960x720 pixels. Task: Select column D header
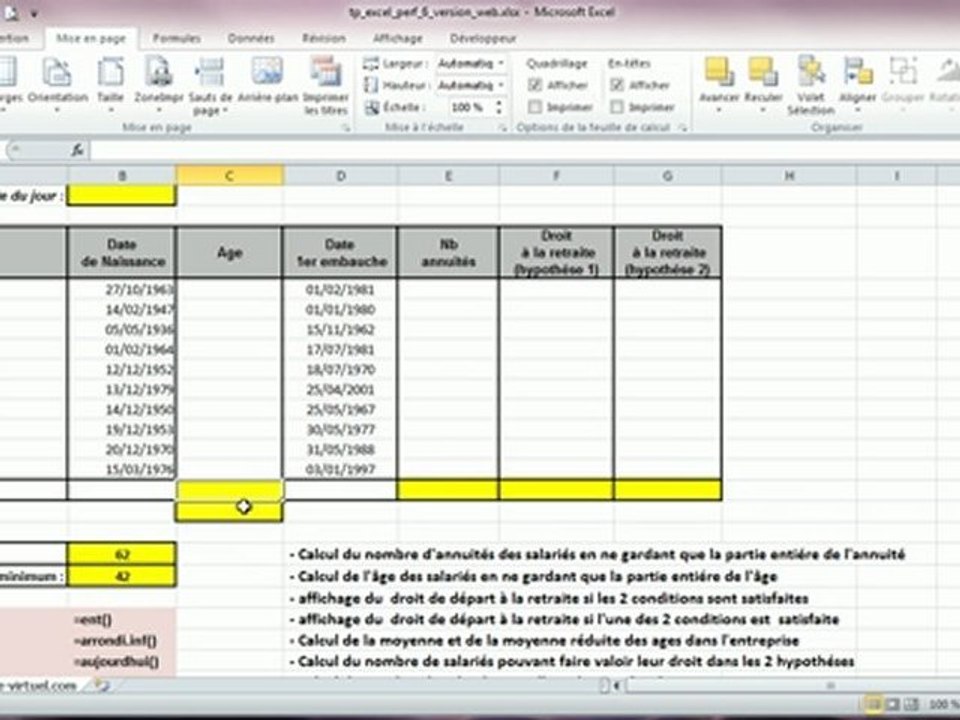[x=340, y=176]
